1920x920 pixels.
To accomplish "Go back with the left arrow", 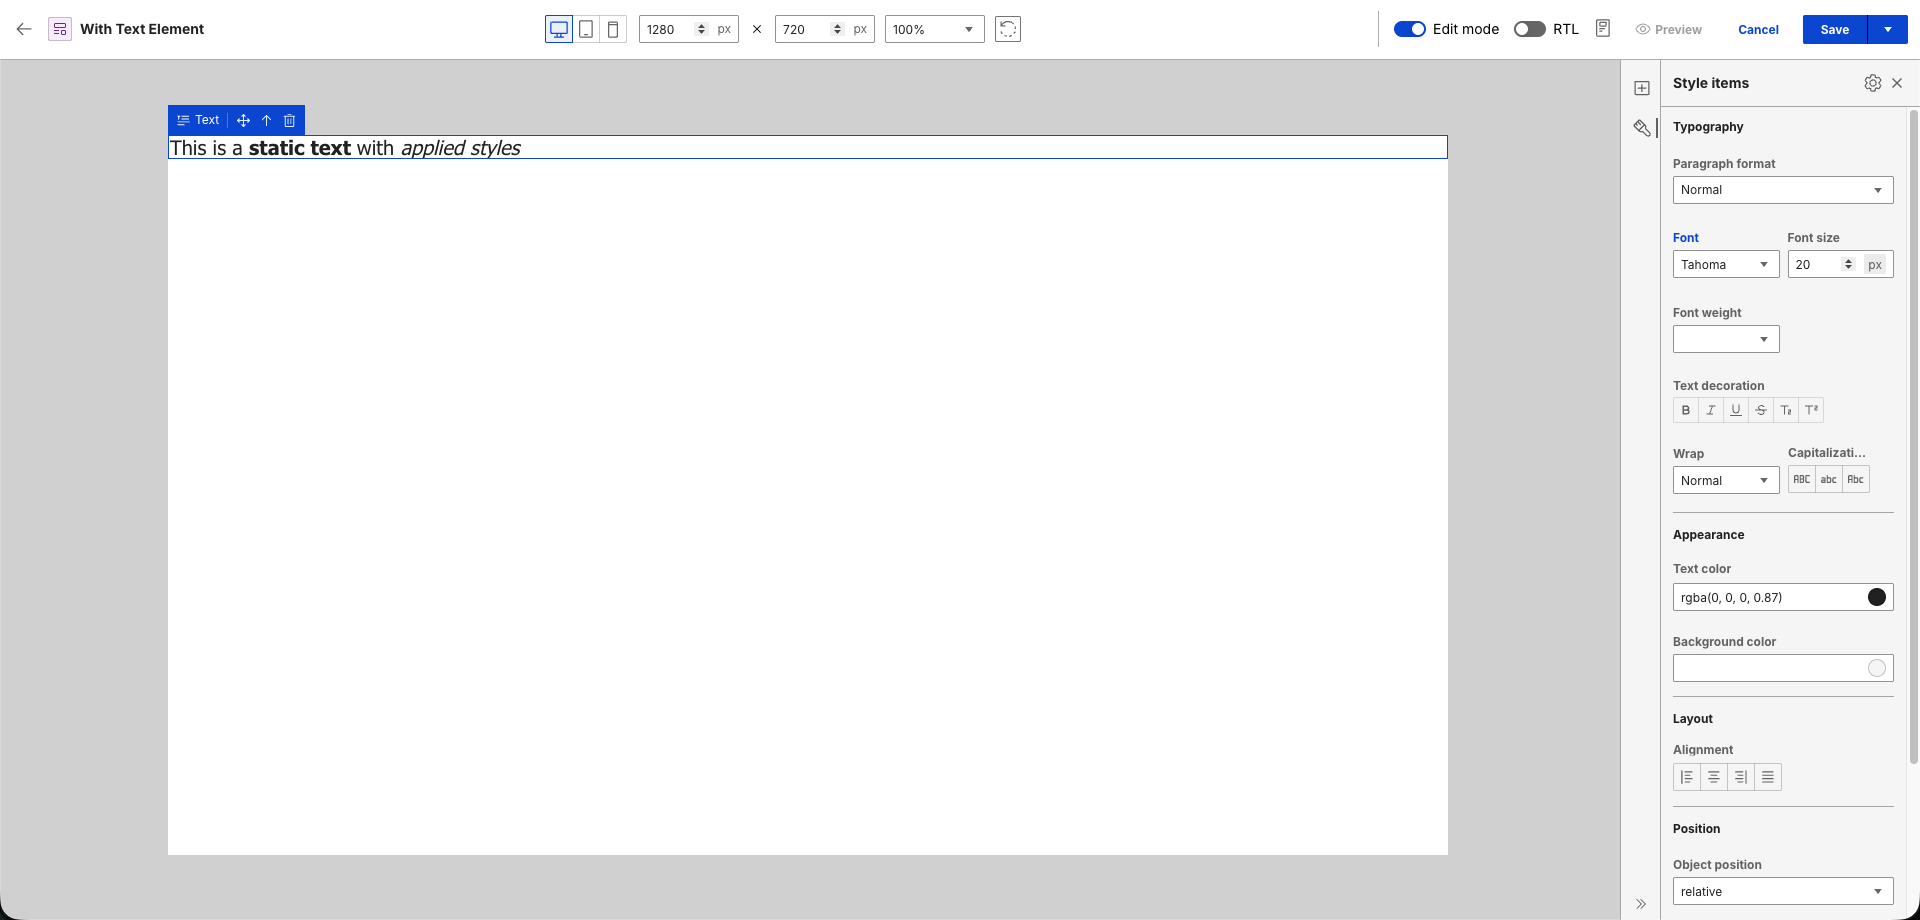I will click(x=24, y=29).
